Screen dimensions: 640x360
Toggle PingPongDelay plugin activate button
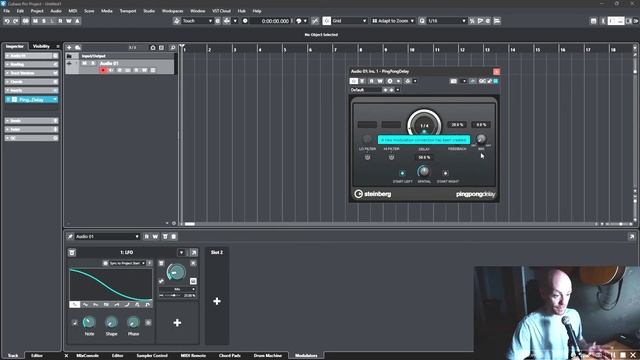click(354, 81)
